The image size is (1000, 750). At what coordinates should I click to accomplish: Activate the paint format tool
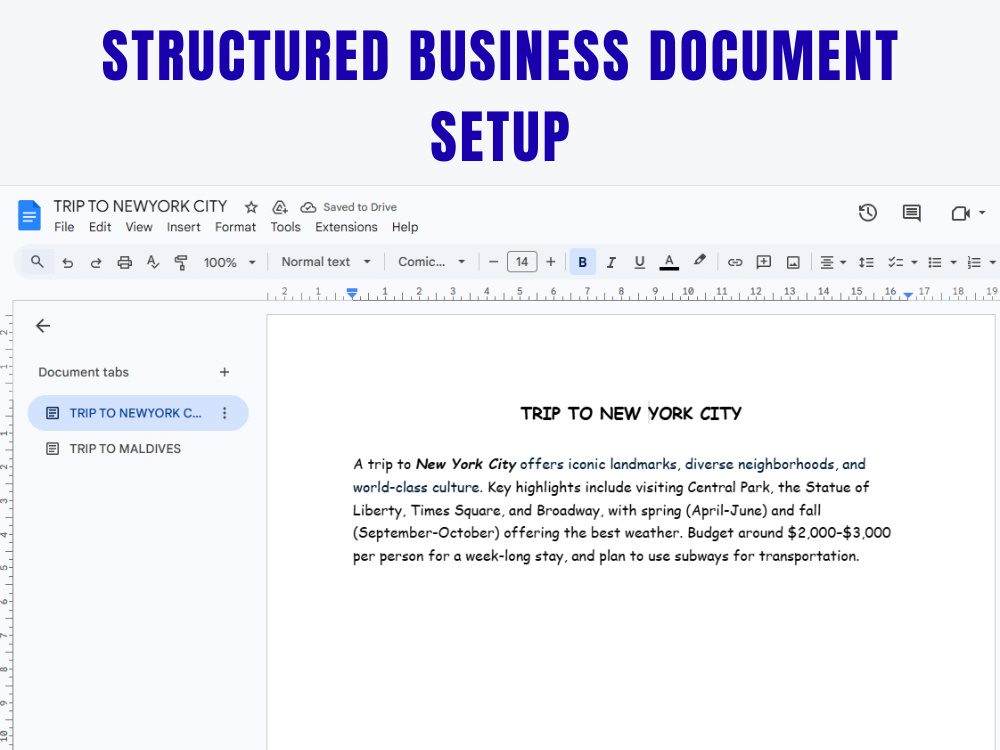click(181, 263)
